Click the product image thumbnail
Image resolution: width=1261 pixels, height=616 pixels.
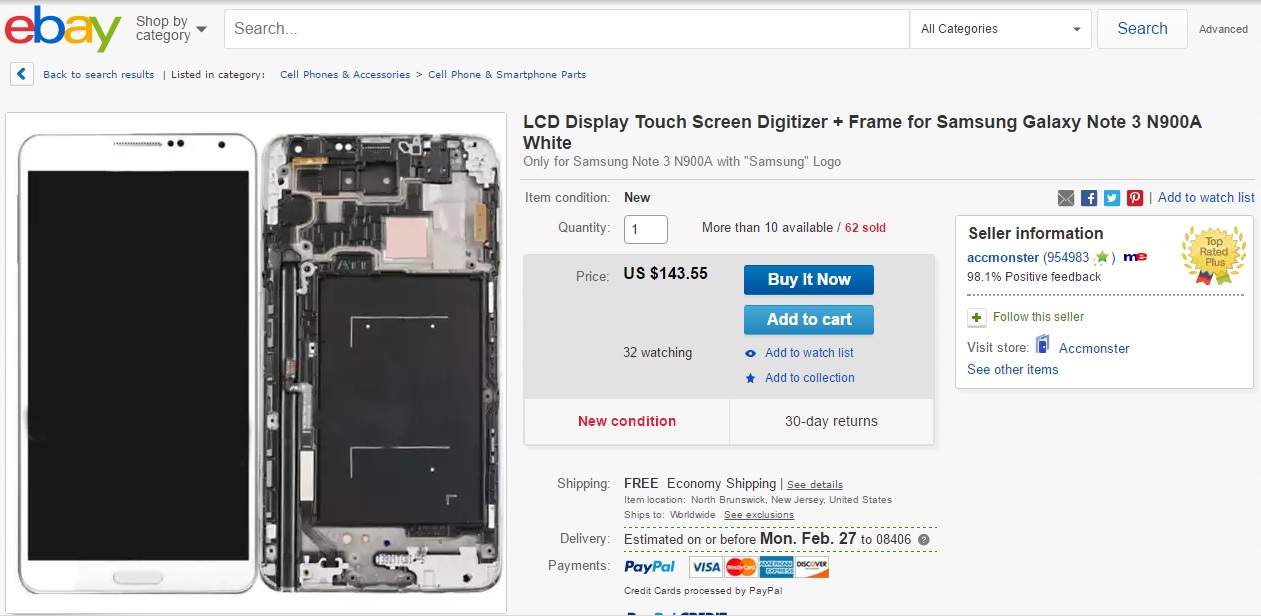(256, 362)
